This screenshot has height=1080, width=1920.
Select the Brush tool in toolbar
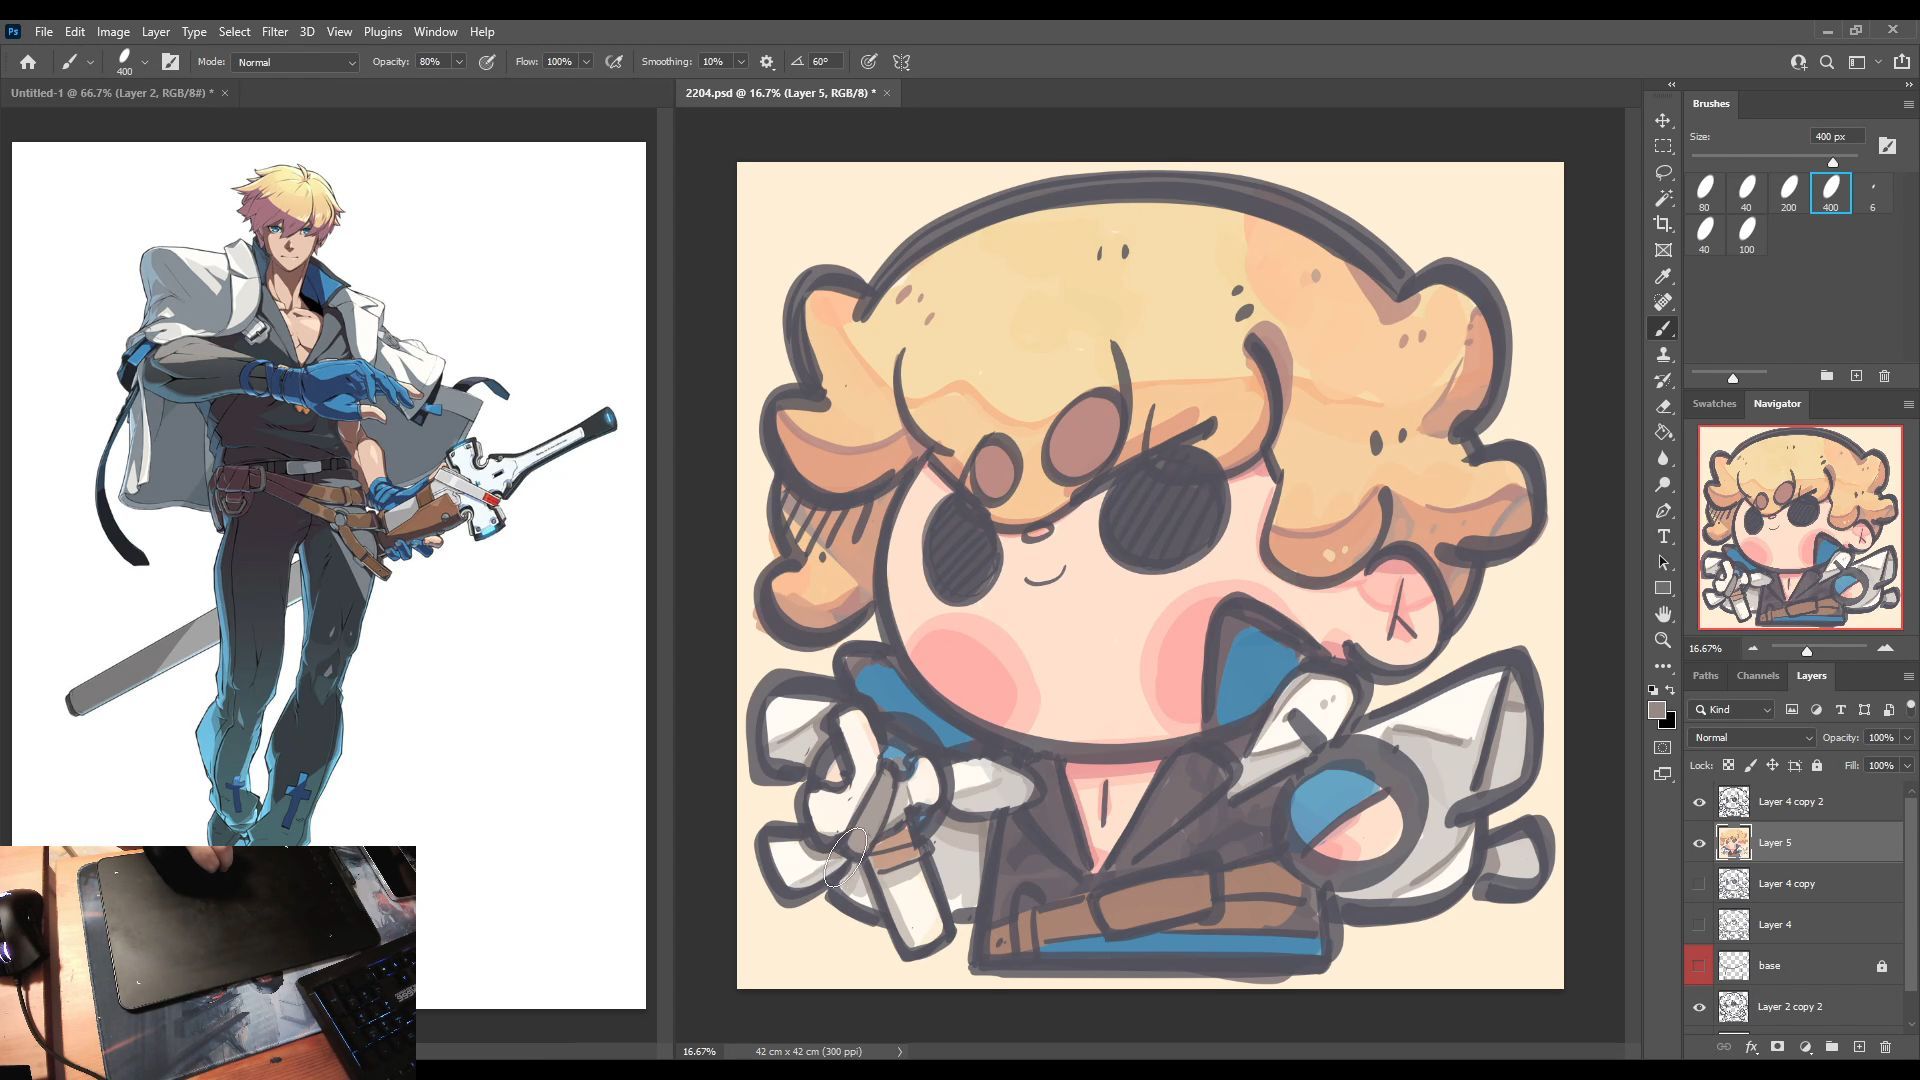[x=1663, y=328]
